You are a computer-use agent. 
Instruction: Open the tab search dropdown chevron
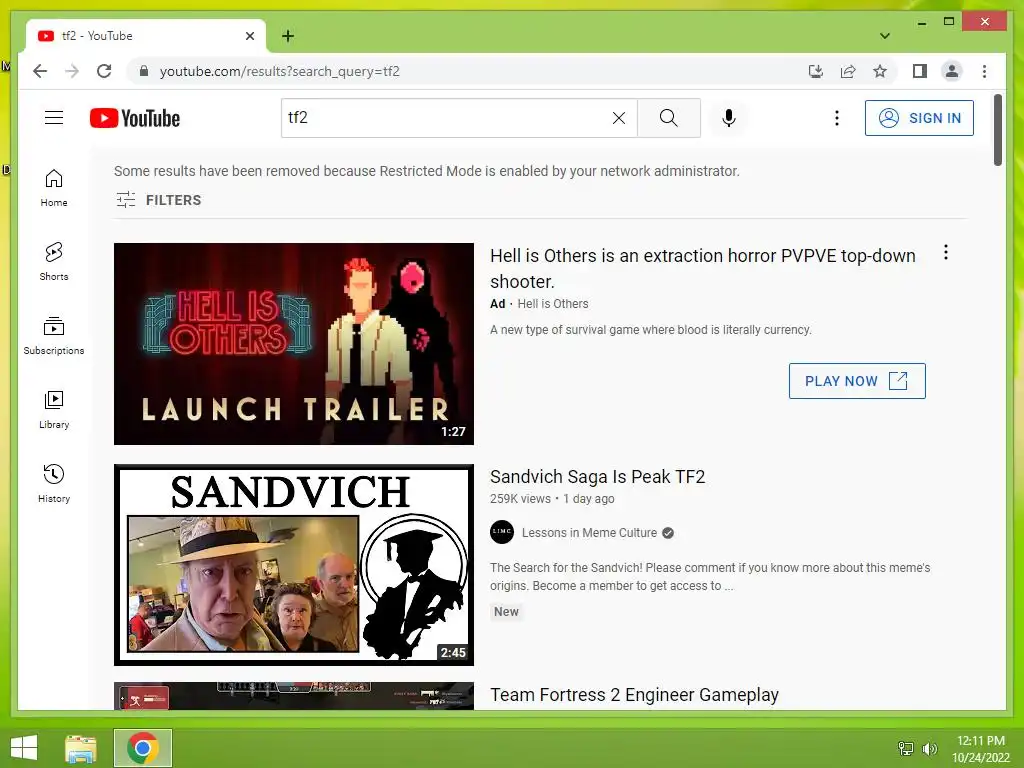pos(884,36)
